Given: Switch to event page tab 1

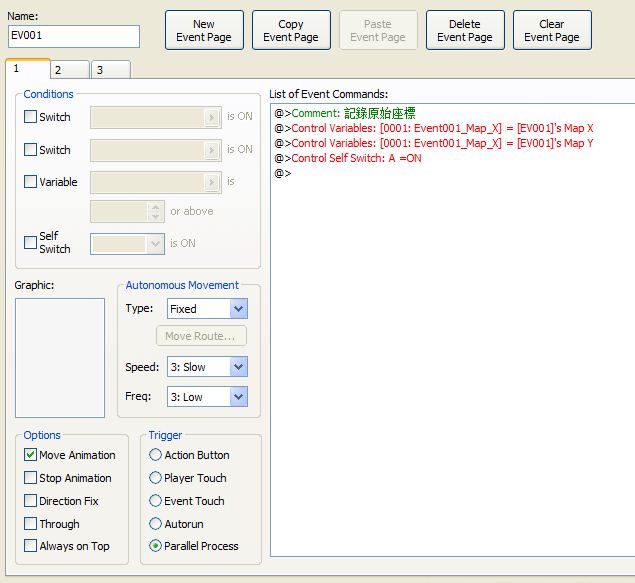Looking at the screenshot, I should point(28,68).
